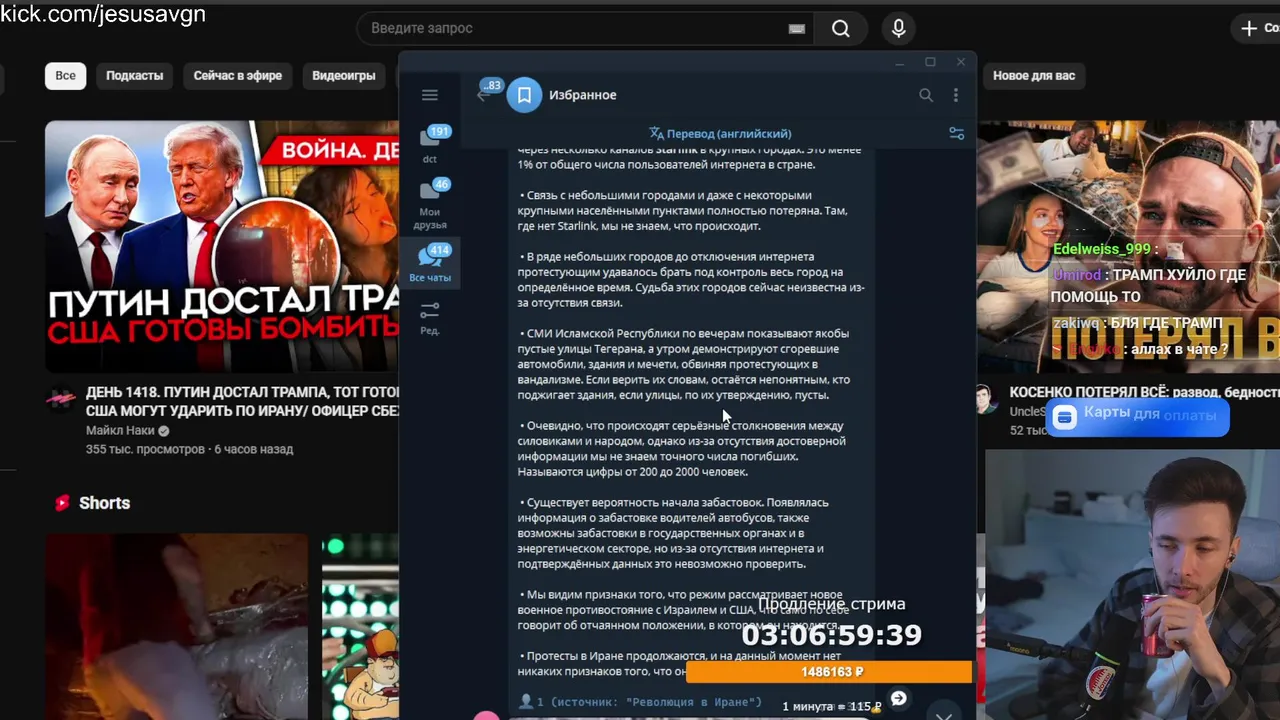
Task: Click the YouTube search magnifier button
Action: (841, 28)
